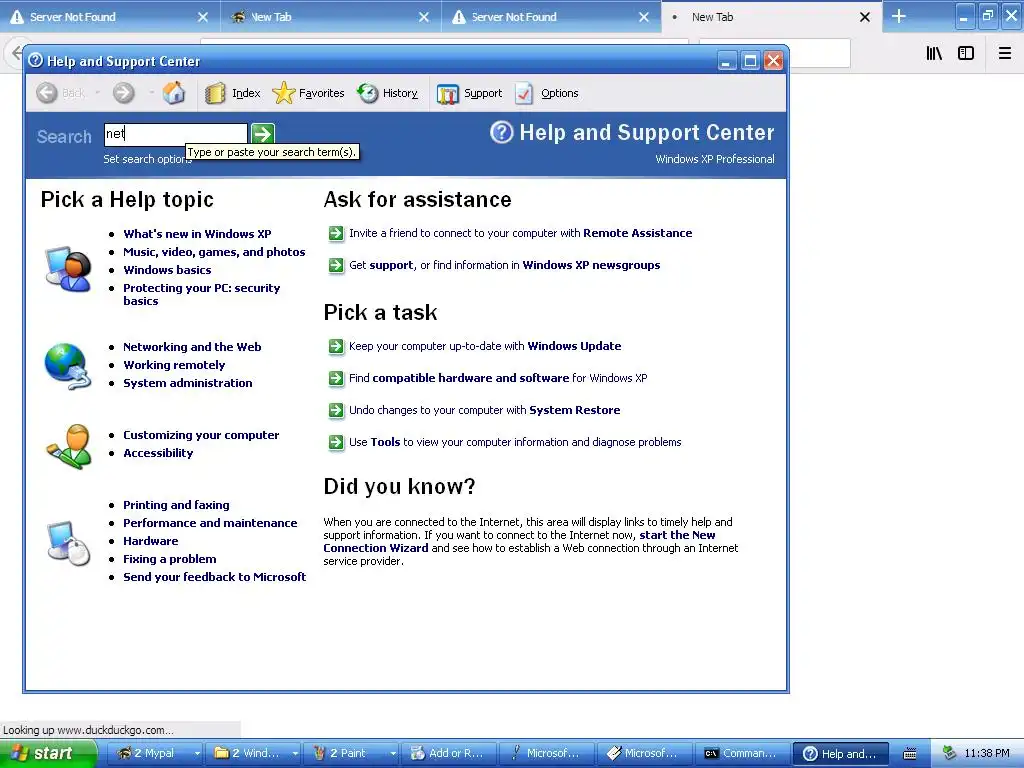Open a new browser tab with plus
Viewport: 1024px width, 768px height.
[x=899, y=16]
